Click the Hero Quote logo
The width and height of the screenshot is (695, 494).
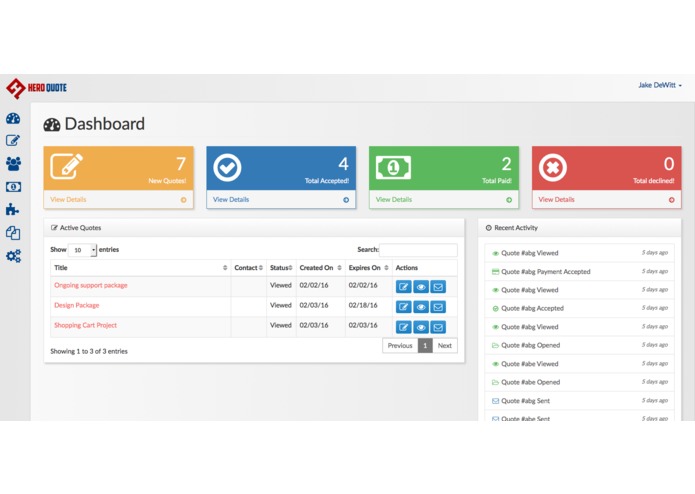36,88
